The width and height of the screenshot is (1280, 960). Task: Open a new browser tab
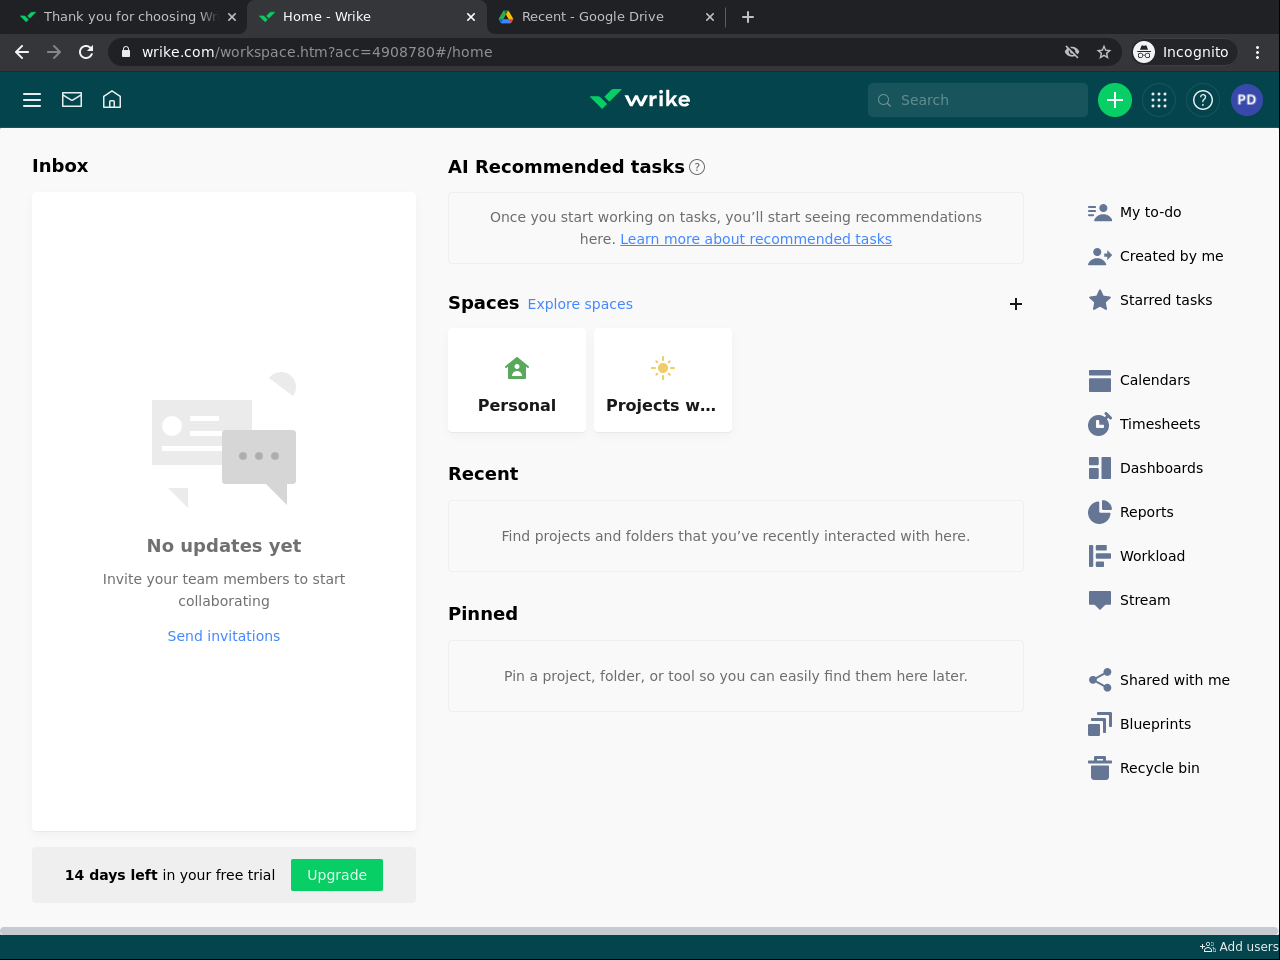click(x=748, y=17)
